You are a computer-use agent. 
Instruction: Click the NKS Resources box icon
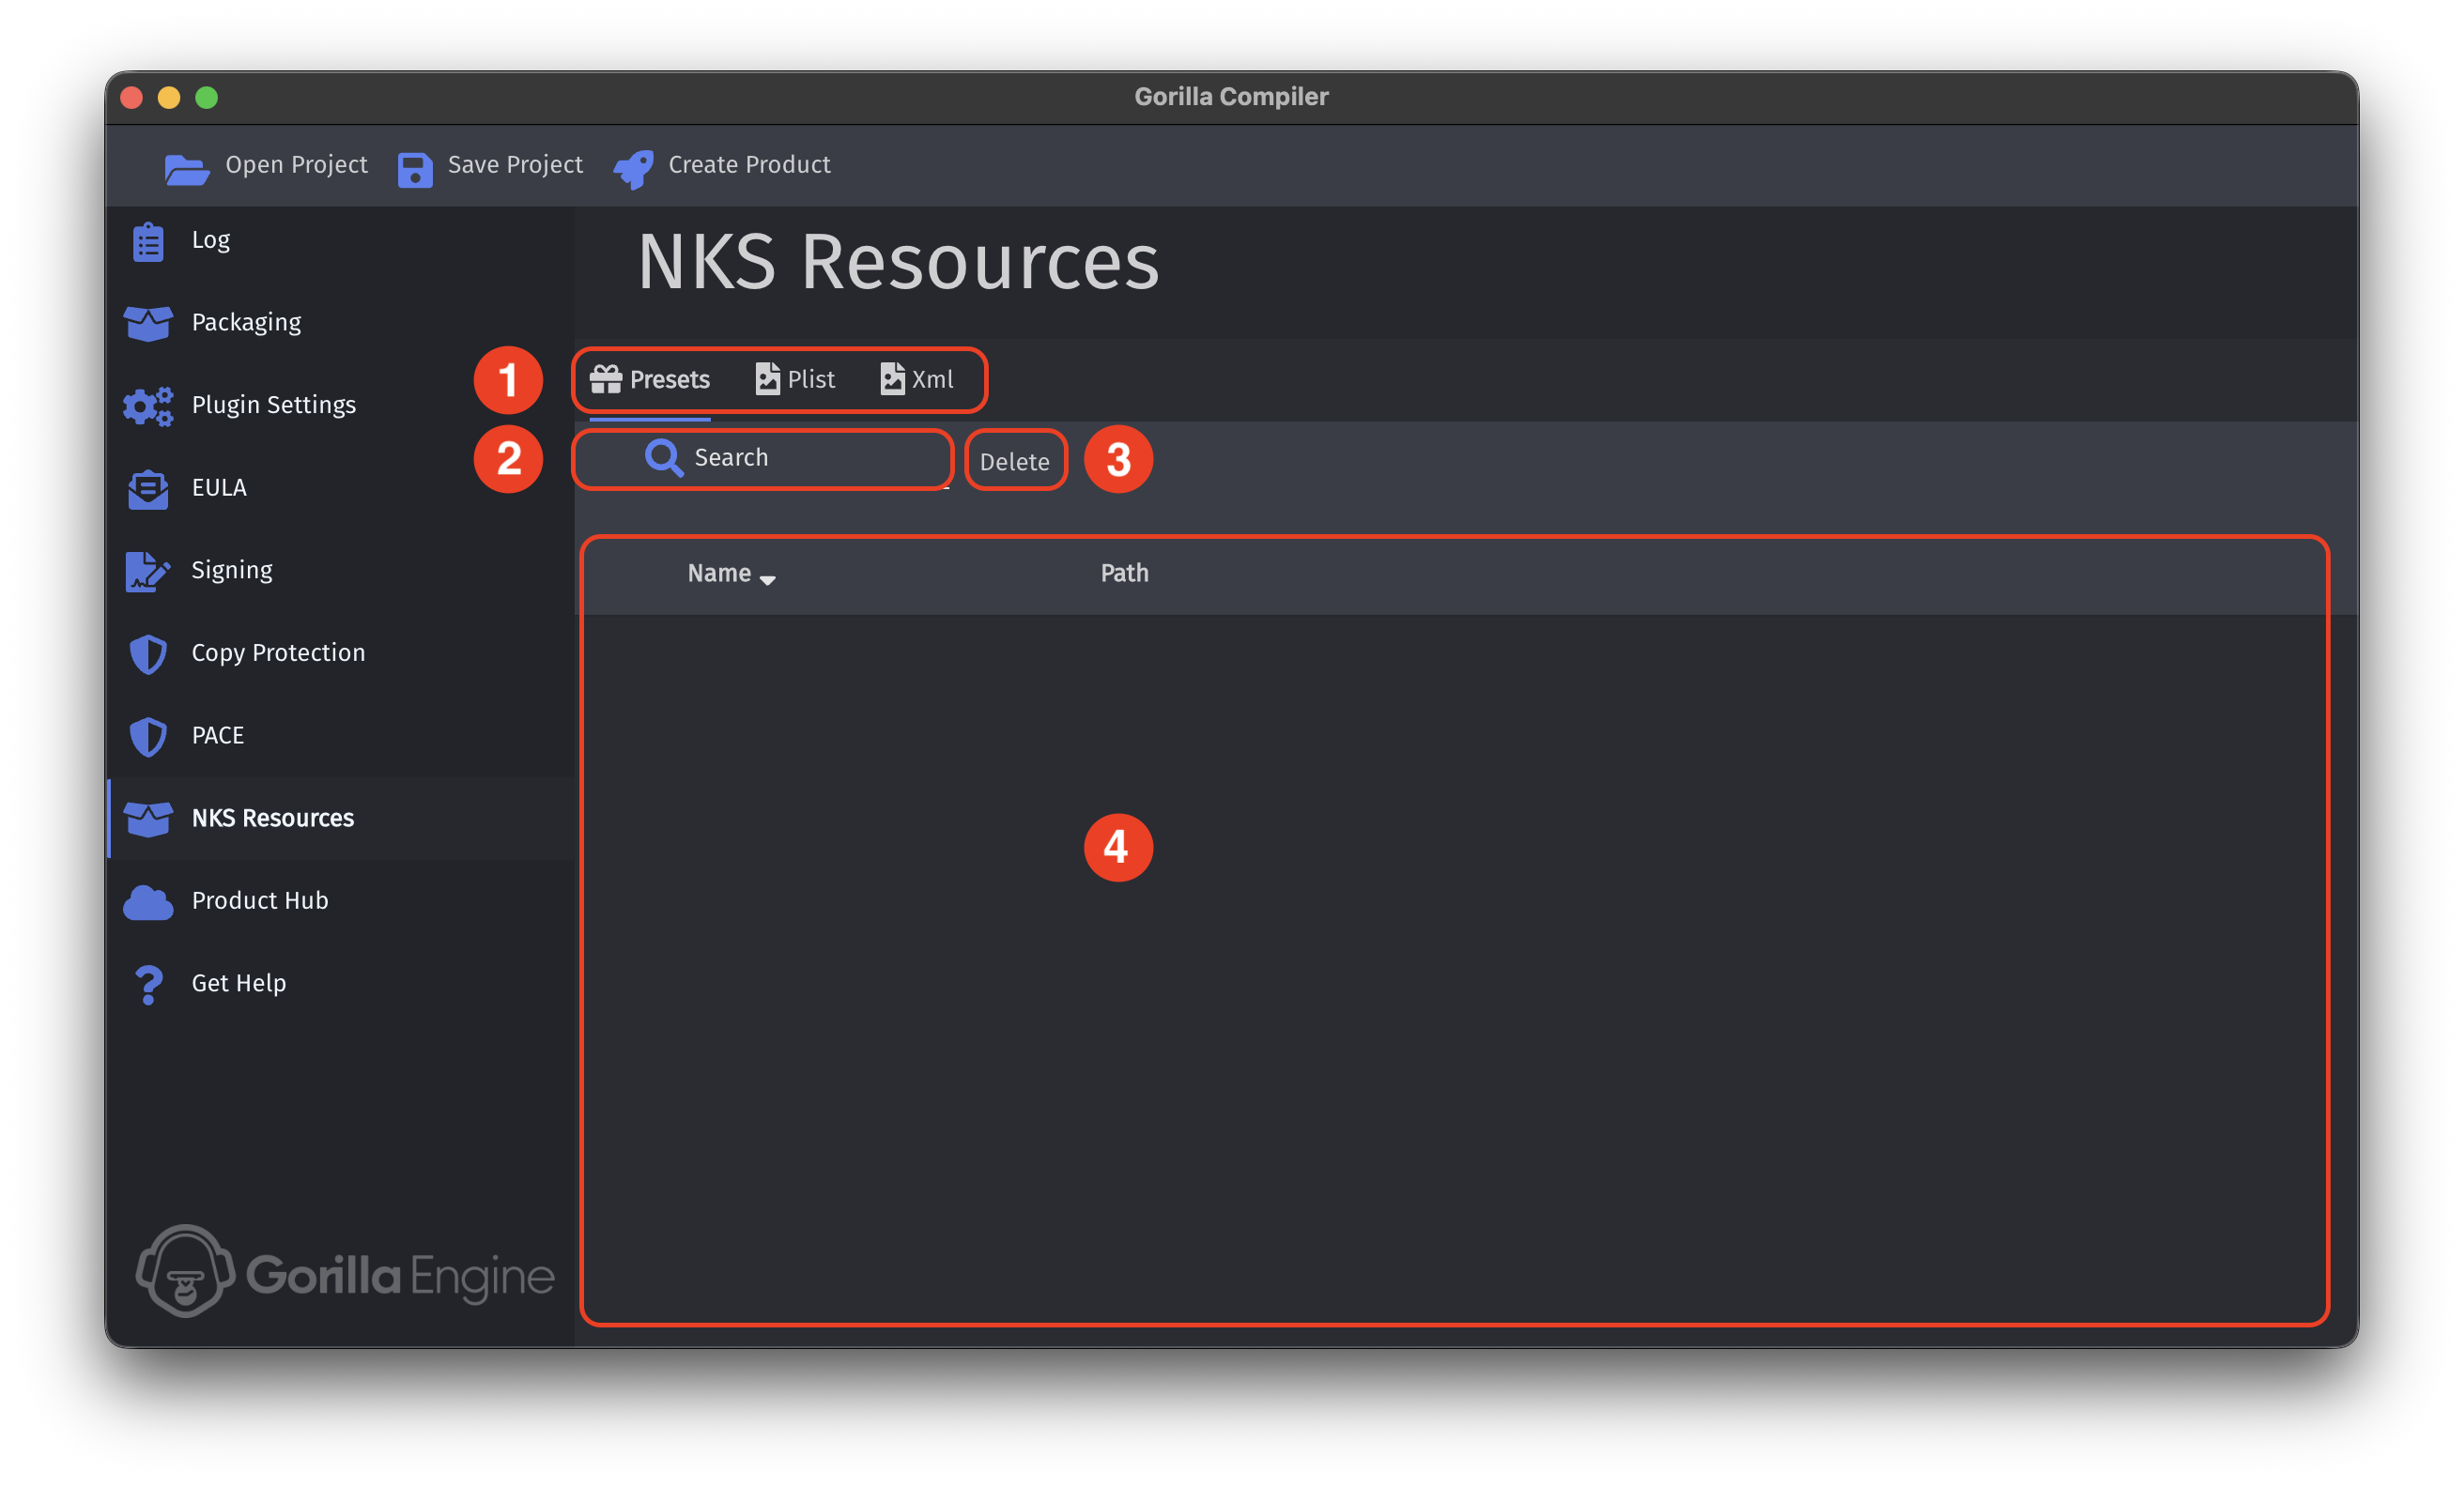click(148, 819)
